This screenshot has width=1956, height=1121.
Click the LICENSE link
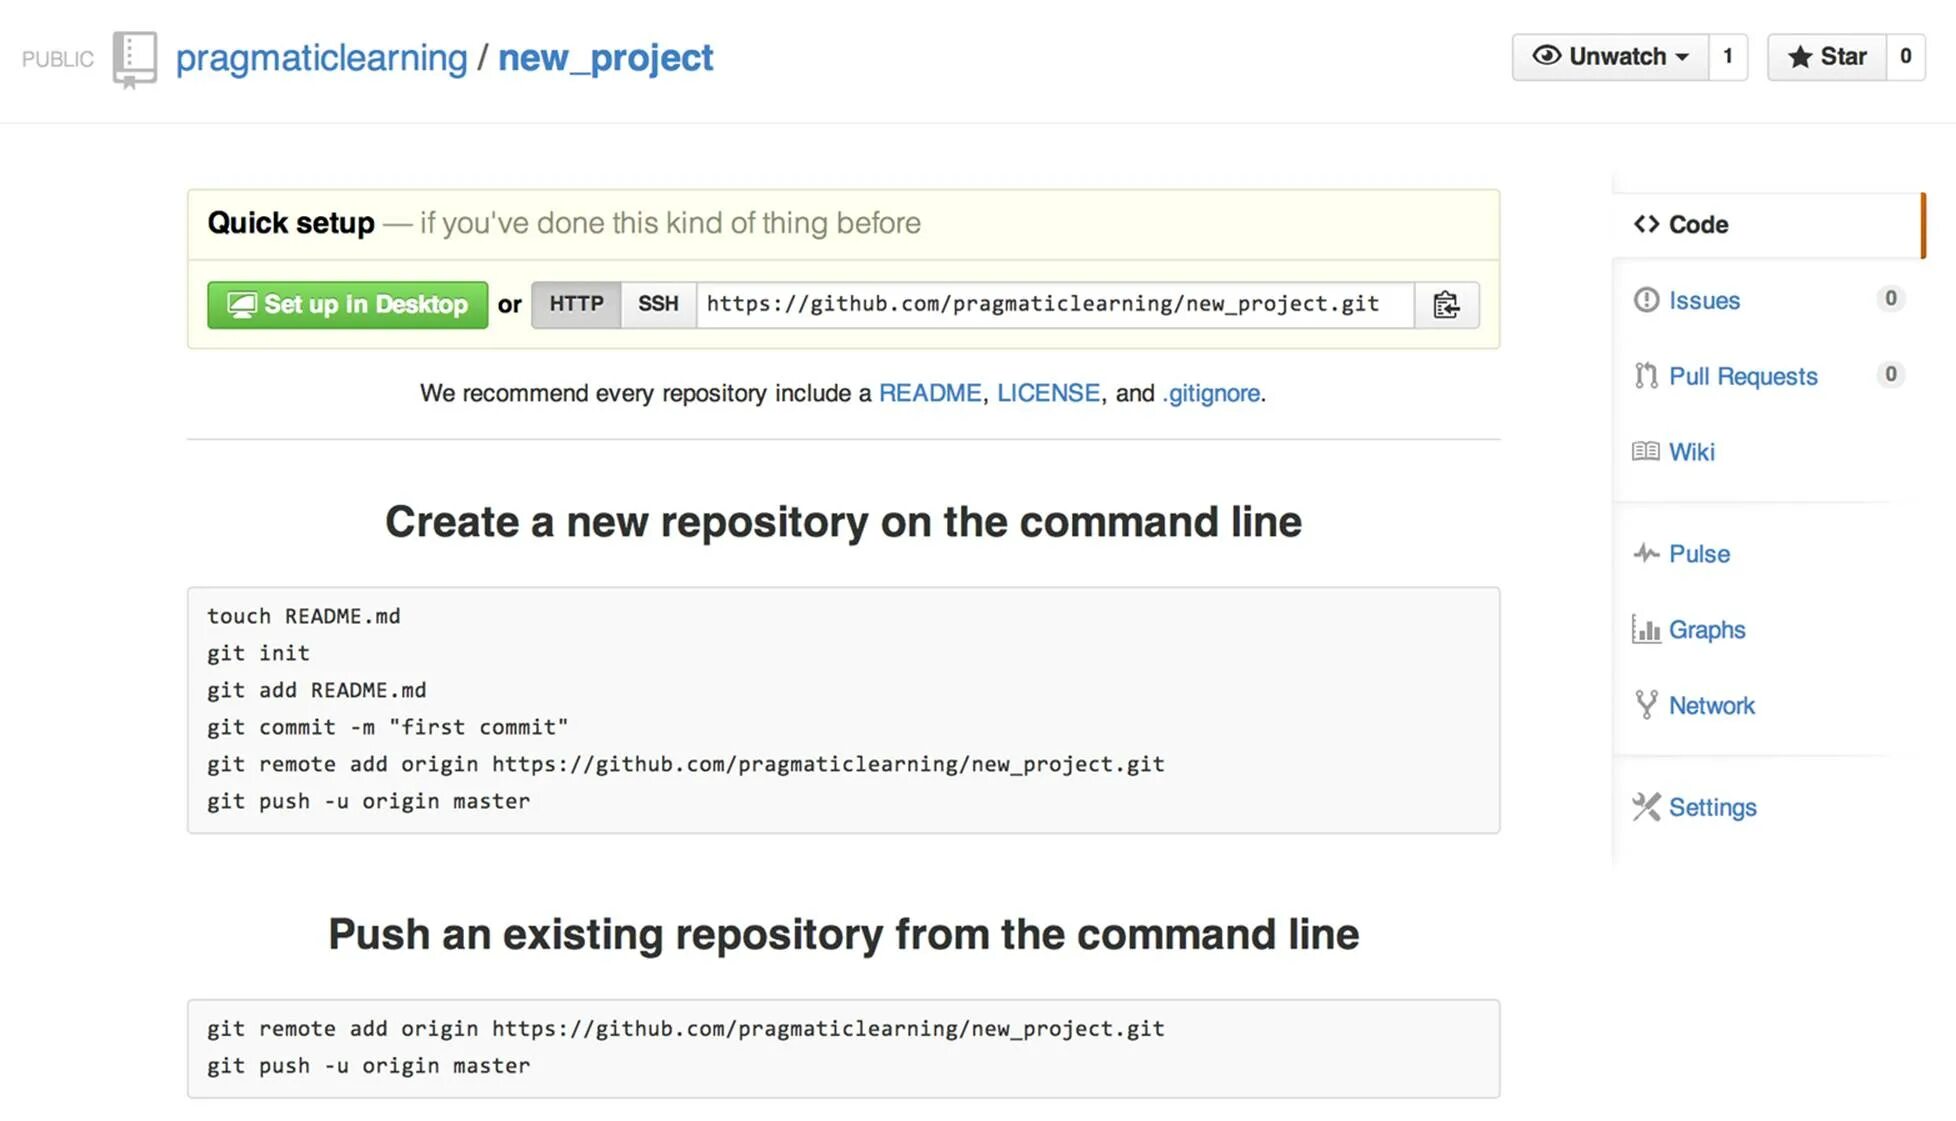[x=1048, y=393]
